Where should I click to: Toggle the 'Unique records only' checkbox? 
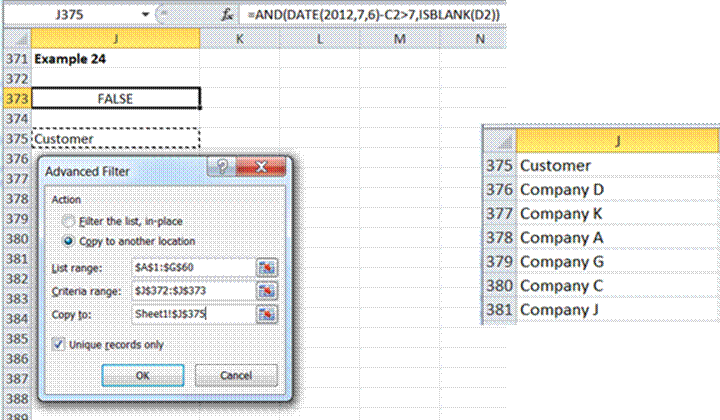click(x=58, y=345)
